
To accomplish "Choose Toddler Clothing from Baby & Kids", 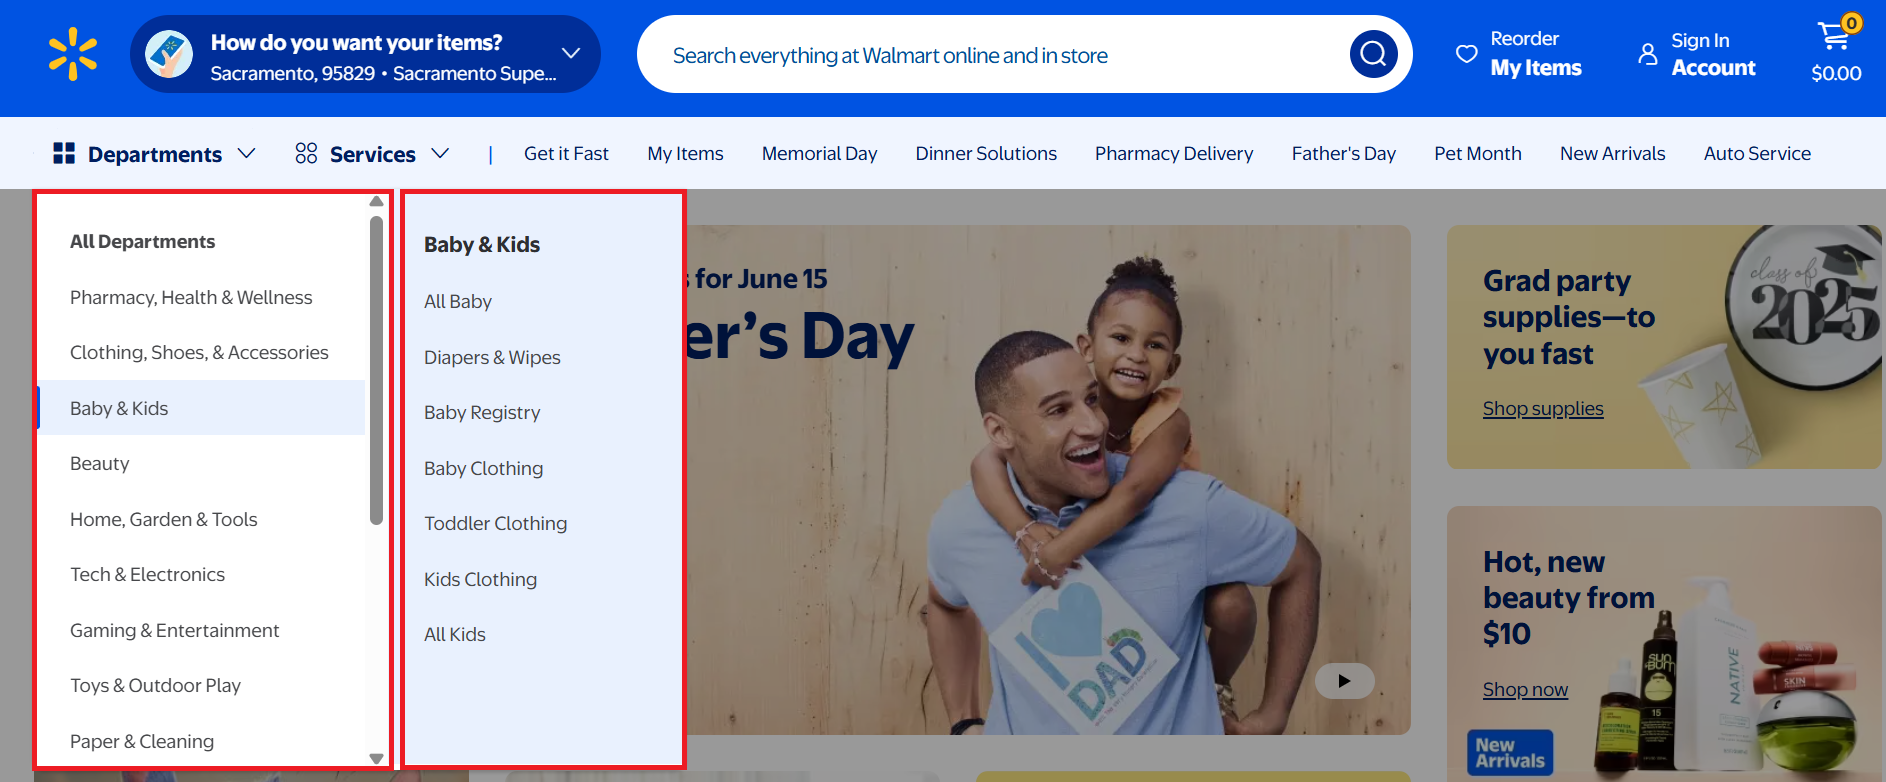I will tap(495, 524).
